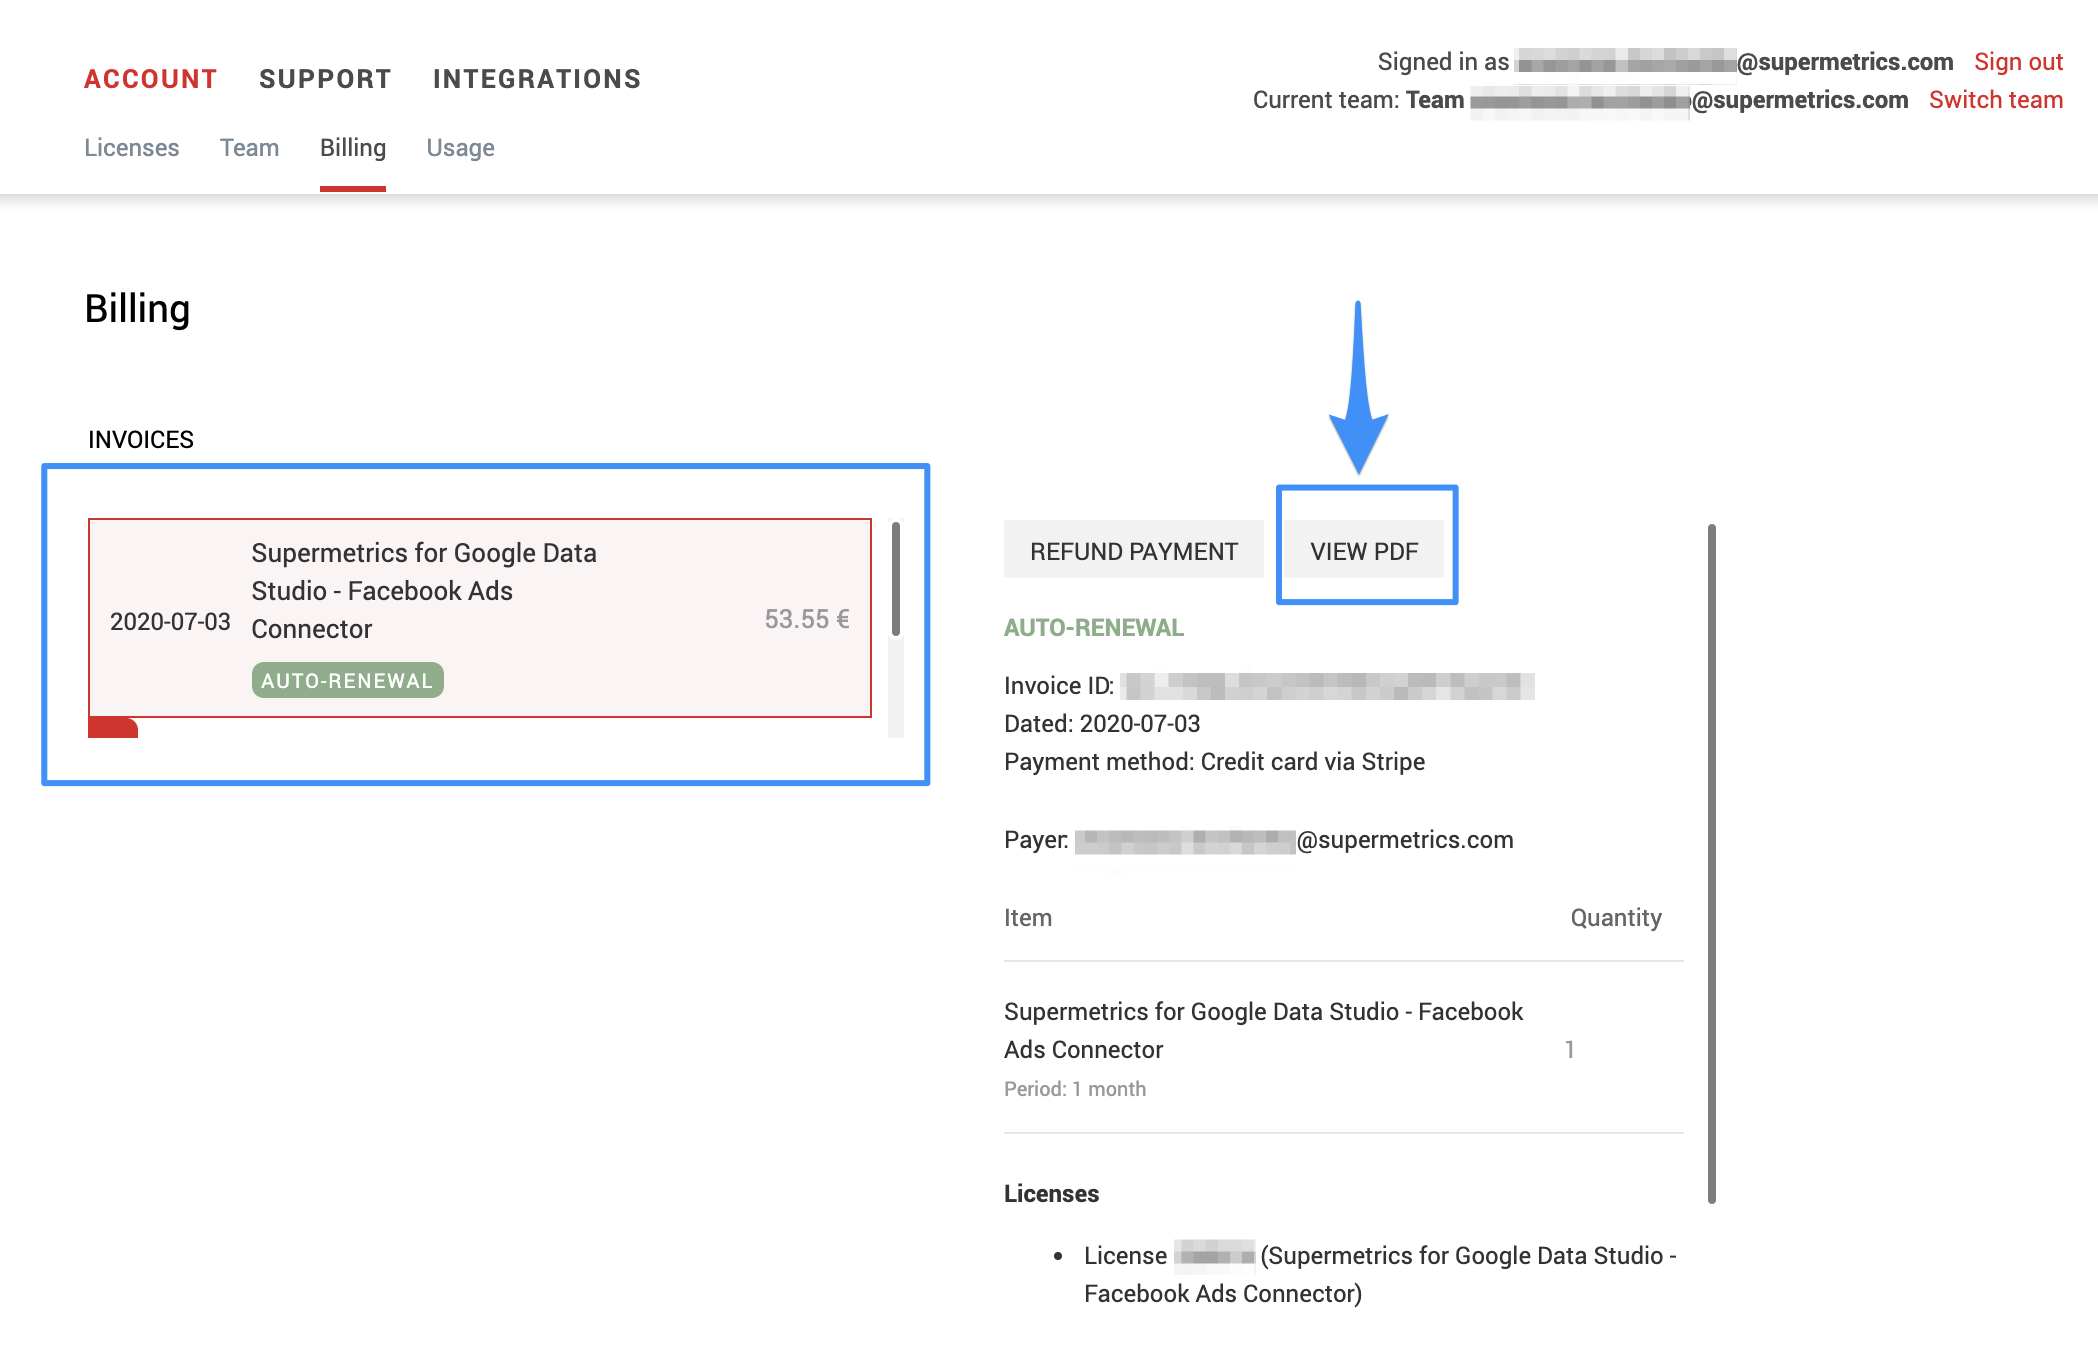This screenshot has width=2098, height=1360.
Task: Click the invoices list scrollbar
Action: tap(896, 580)
